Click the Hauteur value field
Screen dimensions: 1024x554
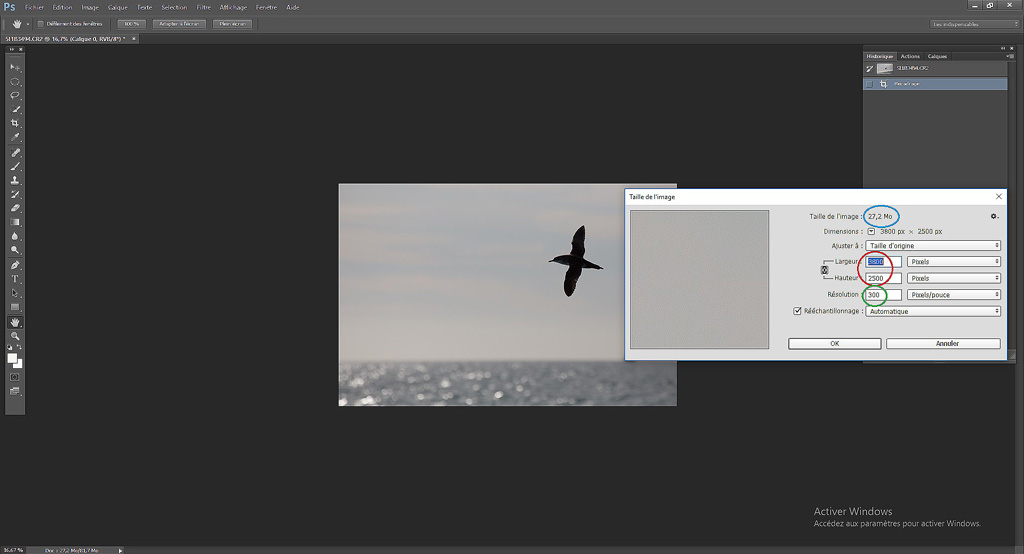883,278
